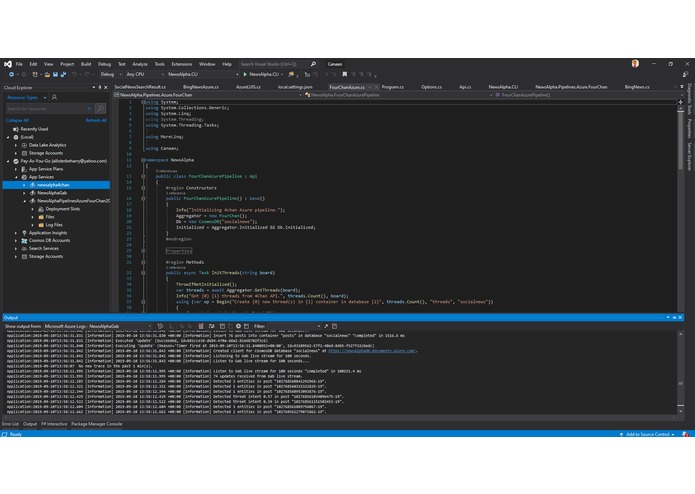Open the FourChanAzurePipeline() member dropdown
Image resolution: width=695 pixels, height=494 pixels.
click(587, 95)
